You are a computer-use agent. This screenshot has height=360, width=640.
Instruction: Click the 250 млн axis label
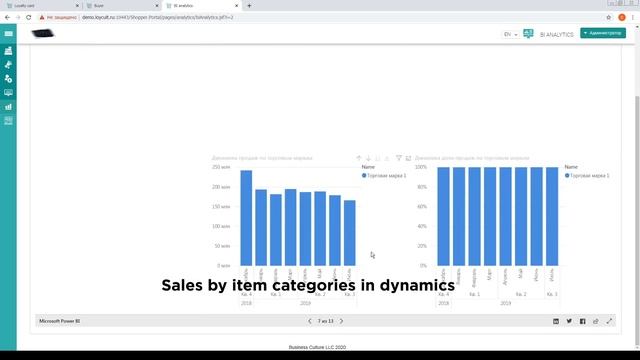pyautogui.click(x=221, y=167)
